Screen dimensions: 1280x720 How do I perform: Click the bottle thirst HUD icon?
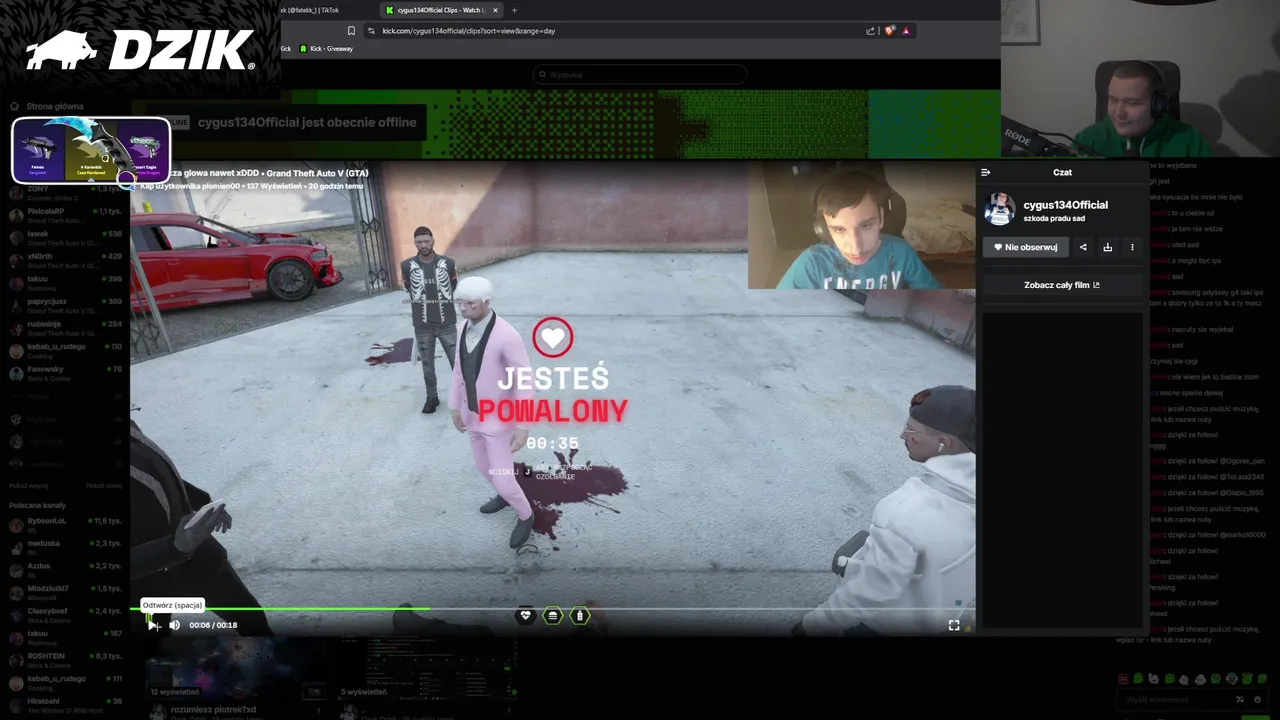pyautogui.click(x=580, y=616)
